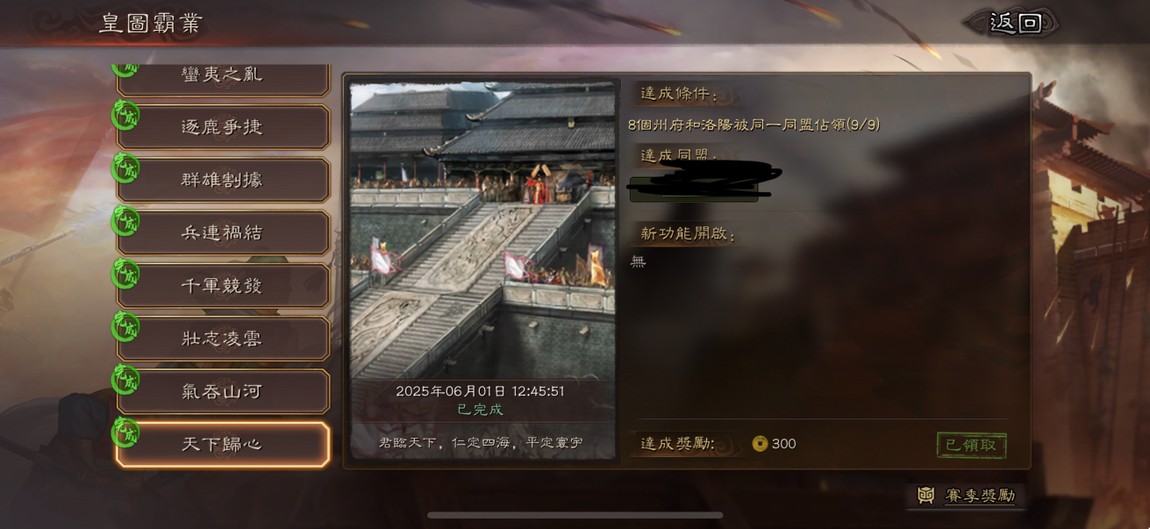The width and height of the screenshot is (1150, 529).
Task: Click the gold coin reward icon
Action: 760,444
